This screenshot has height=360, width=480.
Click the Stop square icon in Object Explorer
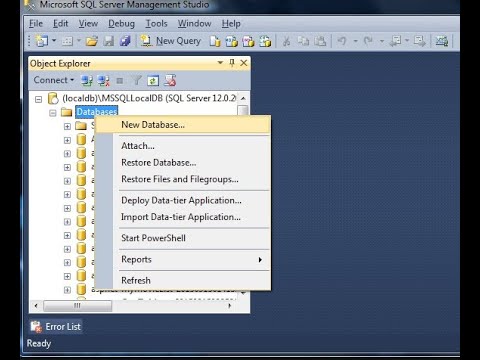pos(120,81)
